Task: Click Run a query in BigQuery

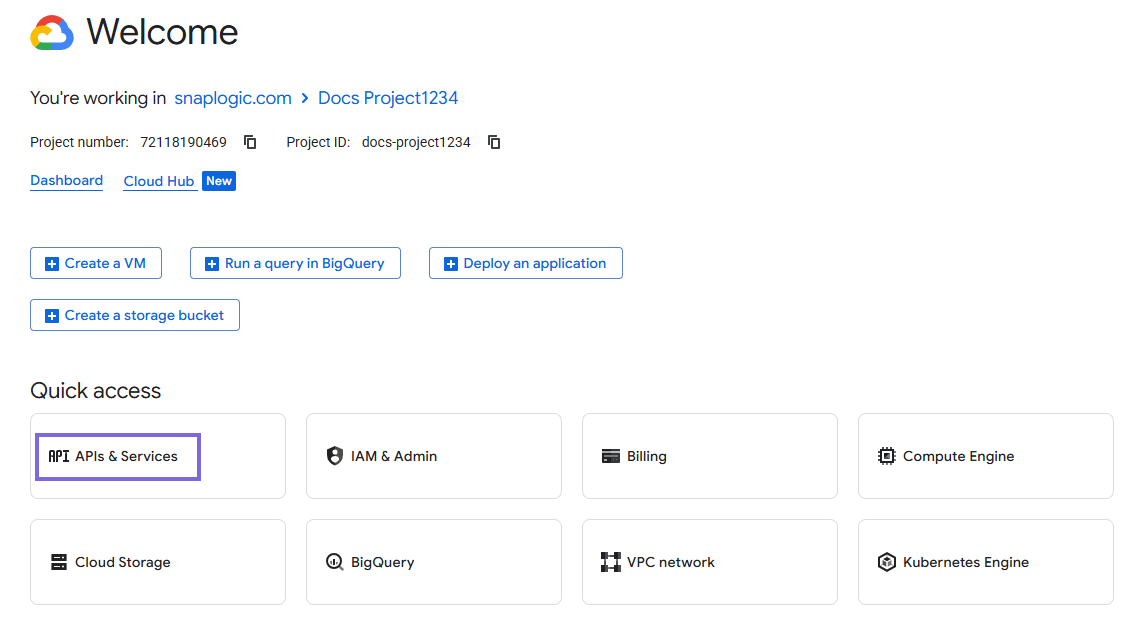Action: 295,263
